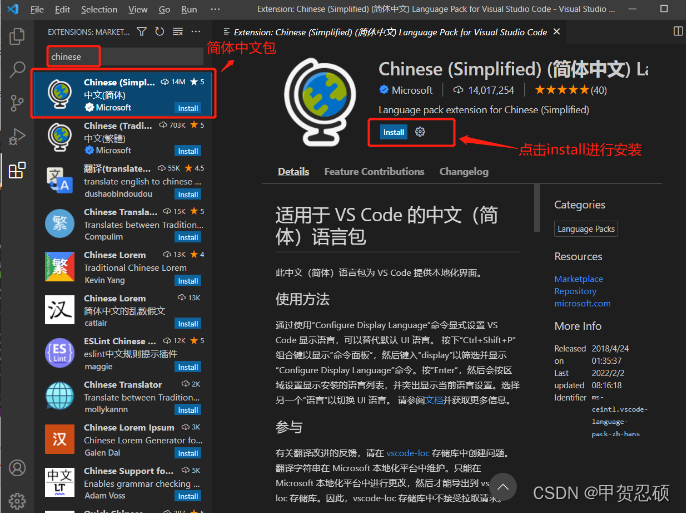Viewport: 686px width, 513px height.
Task: Install Chinese Support by Adam Voss
Action: click(x=188, y=496)
